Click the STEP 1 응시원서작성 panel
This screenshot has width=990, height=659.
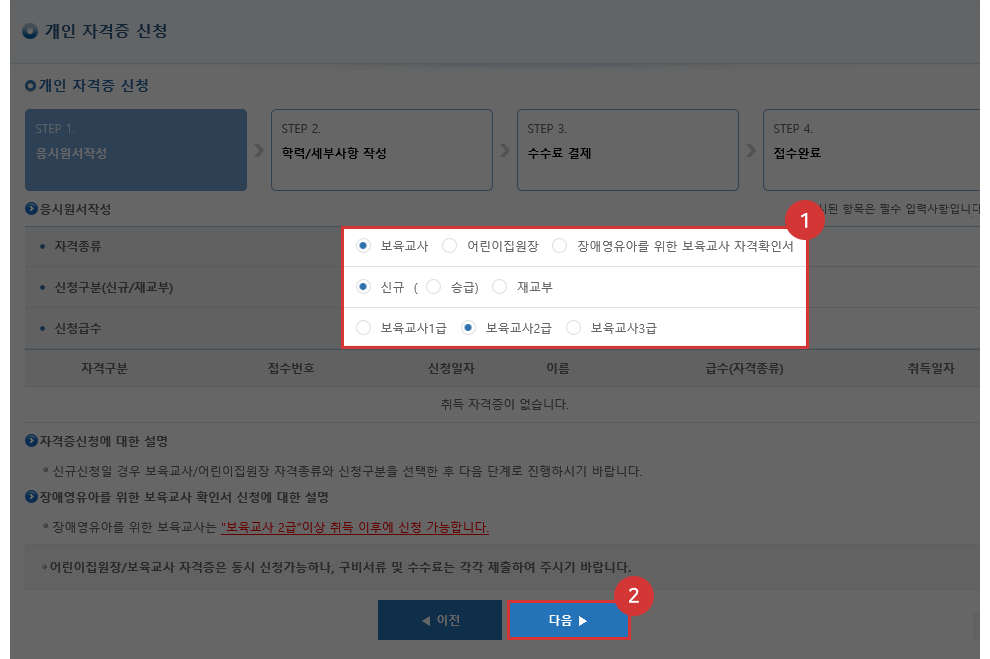click(x=136, y=149)
